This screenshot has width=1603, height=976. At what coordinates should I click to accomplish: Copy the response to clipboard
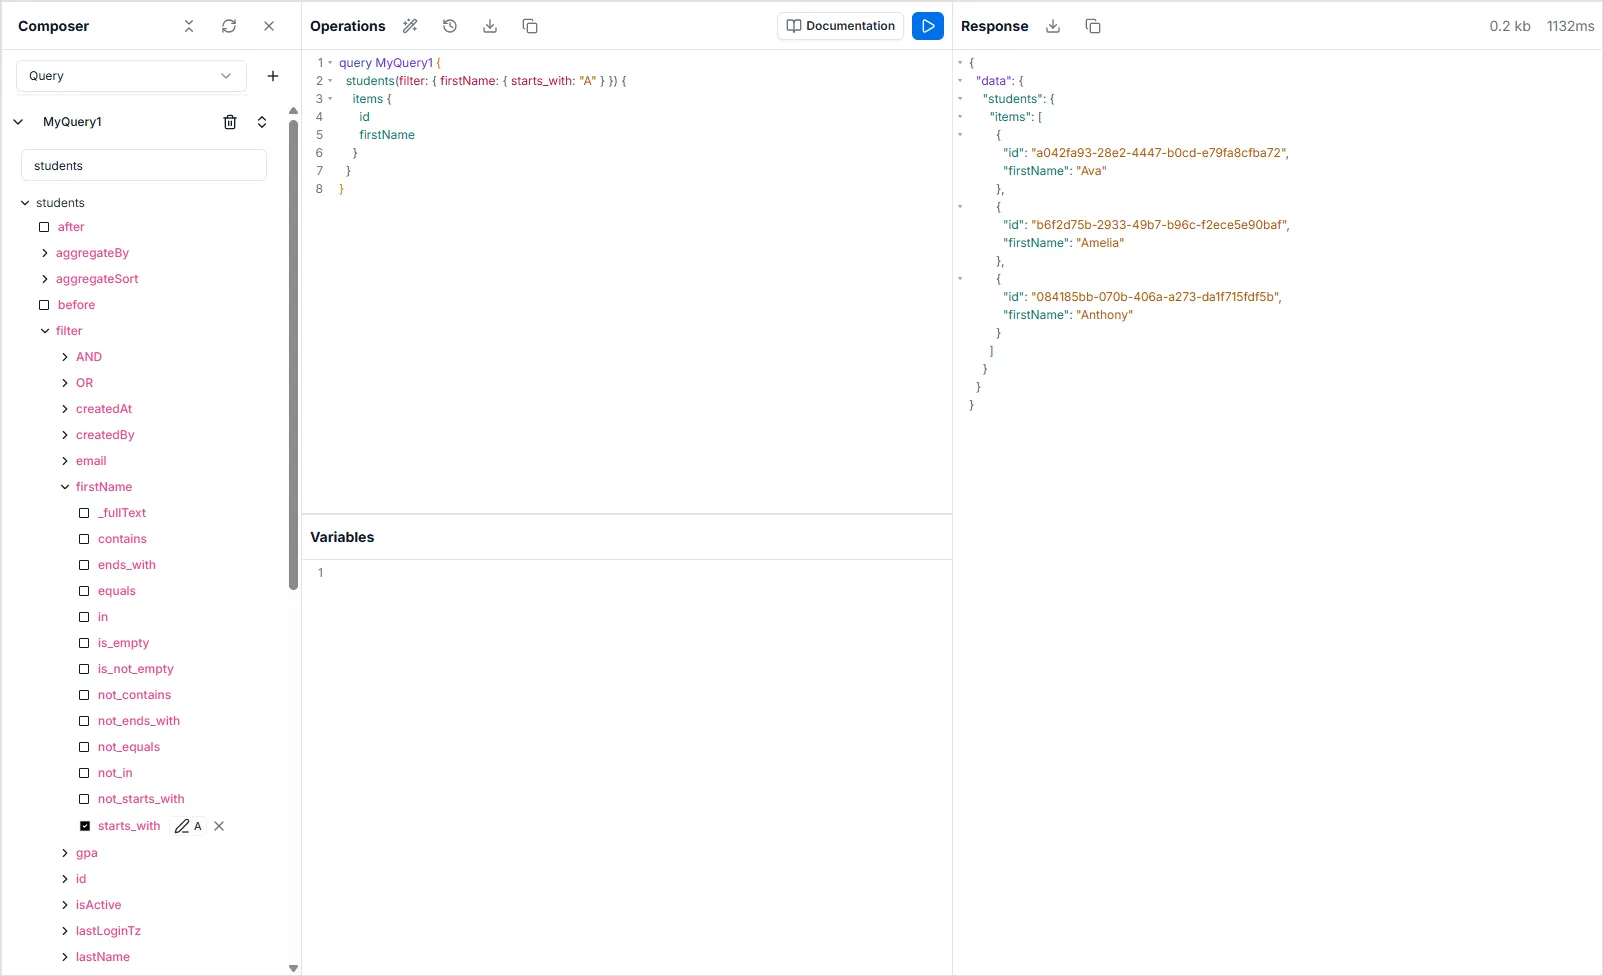point(1093,26)
